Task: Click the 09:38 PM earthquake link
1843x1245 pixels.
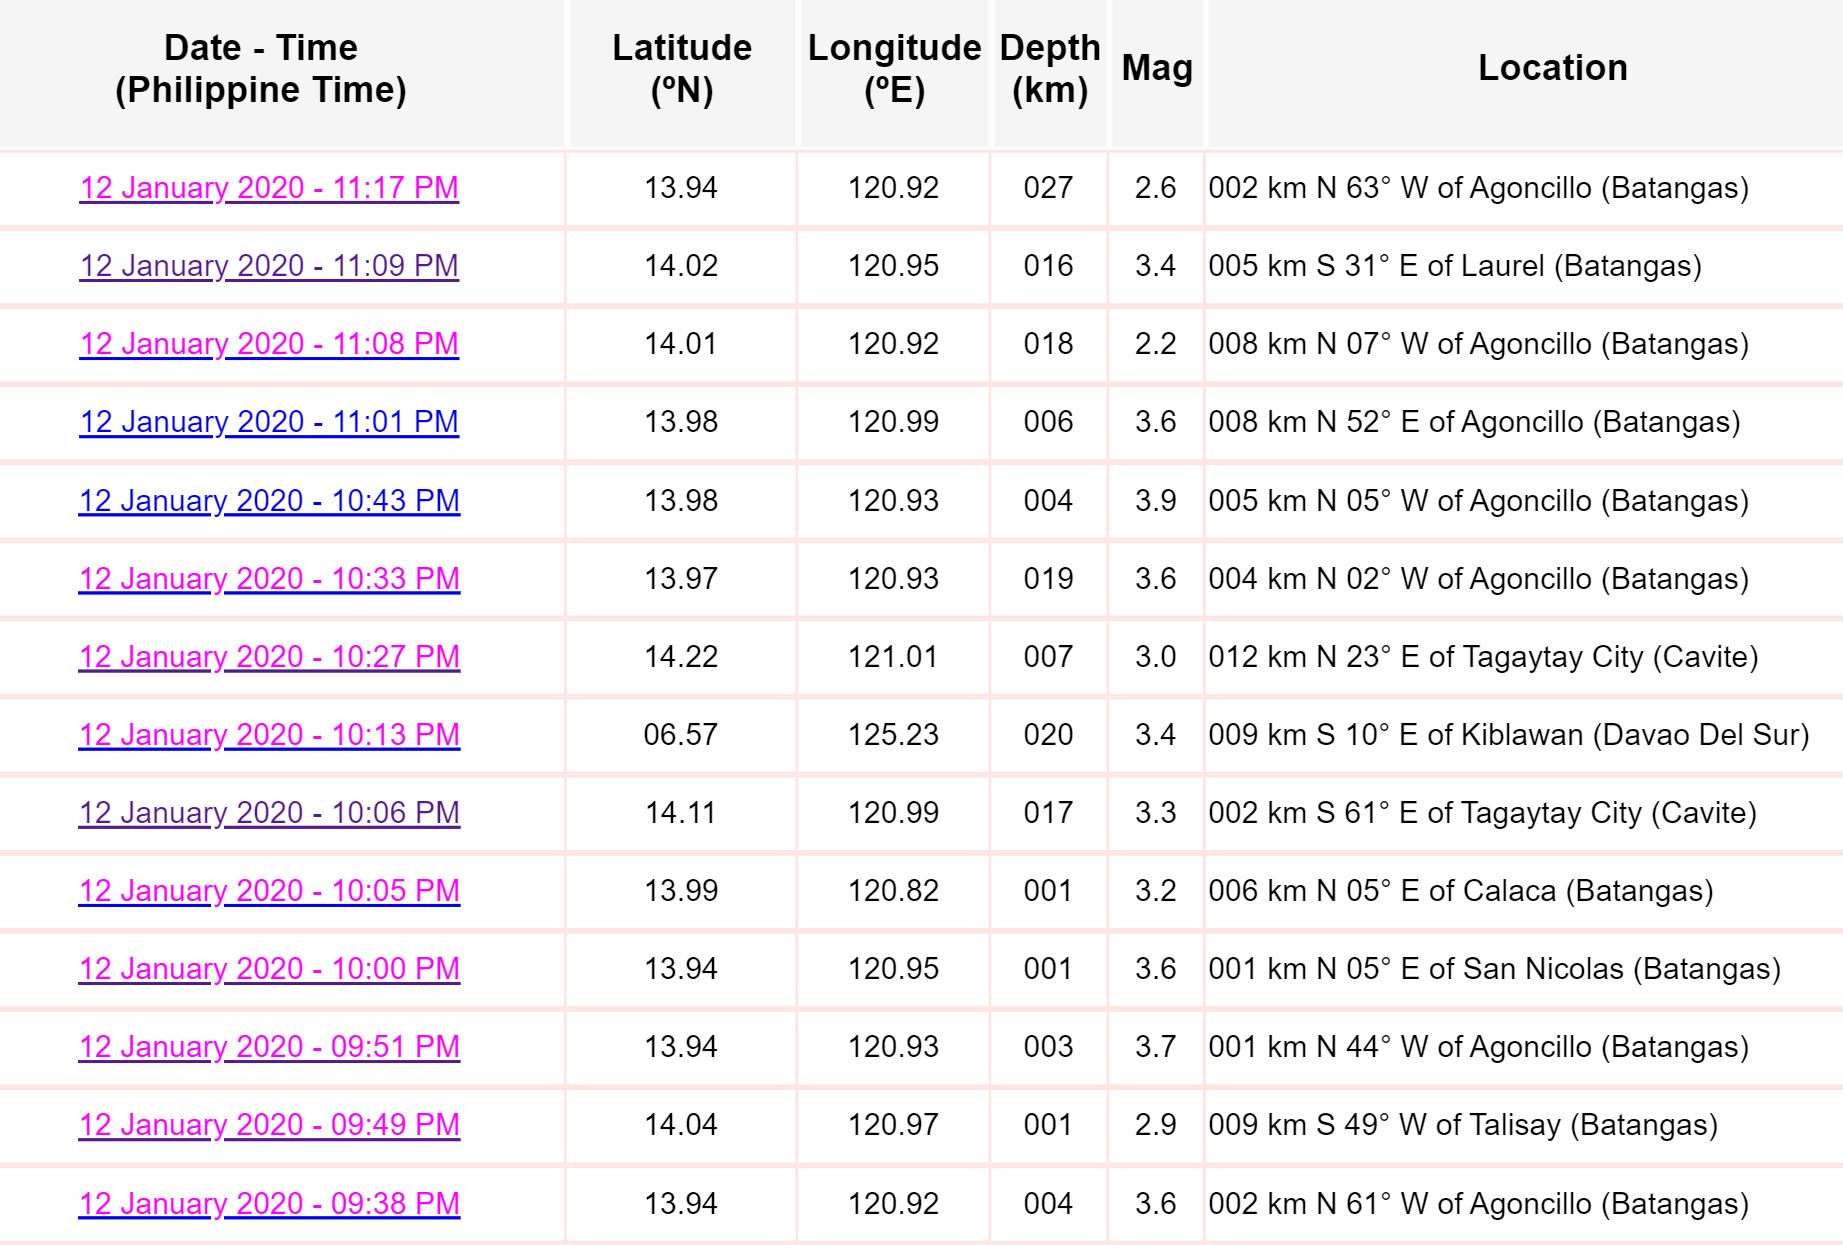Action: tap(269, 1204)
